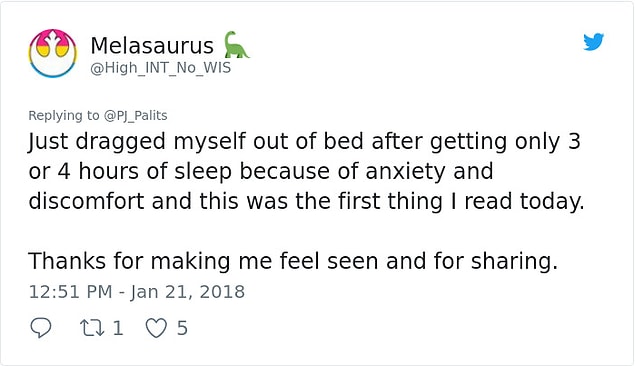Screen dimensions: 635x366
Task: Open the reply speech bubble icon
Action: 41,328
